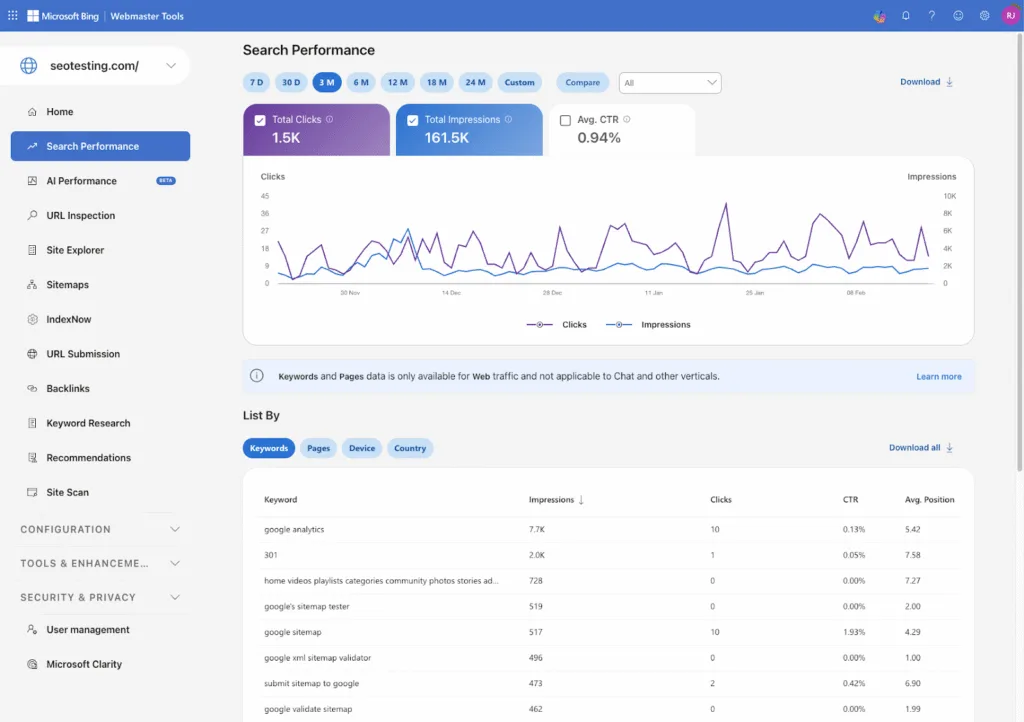Viewport: 1024px width, 722px height.
Task: Switch to the Pages list tab
Action: click(x=318, y=448)
